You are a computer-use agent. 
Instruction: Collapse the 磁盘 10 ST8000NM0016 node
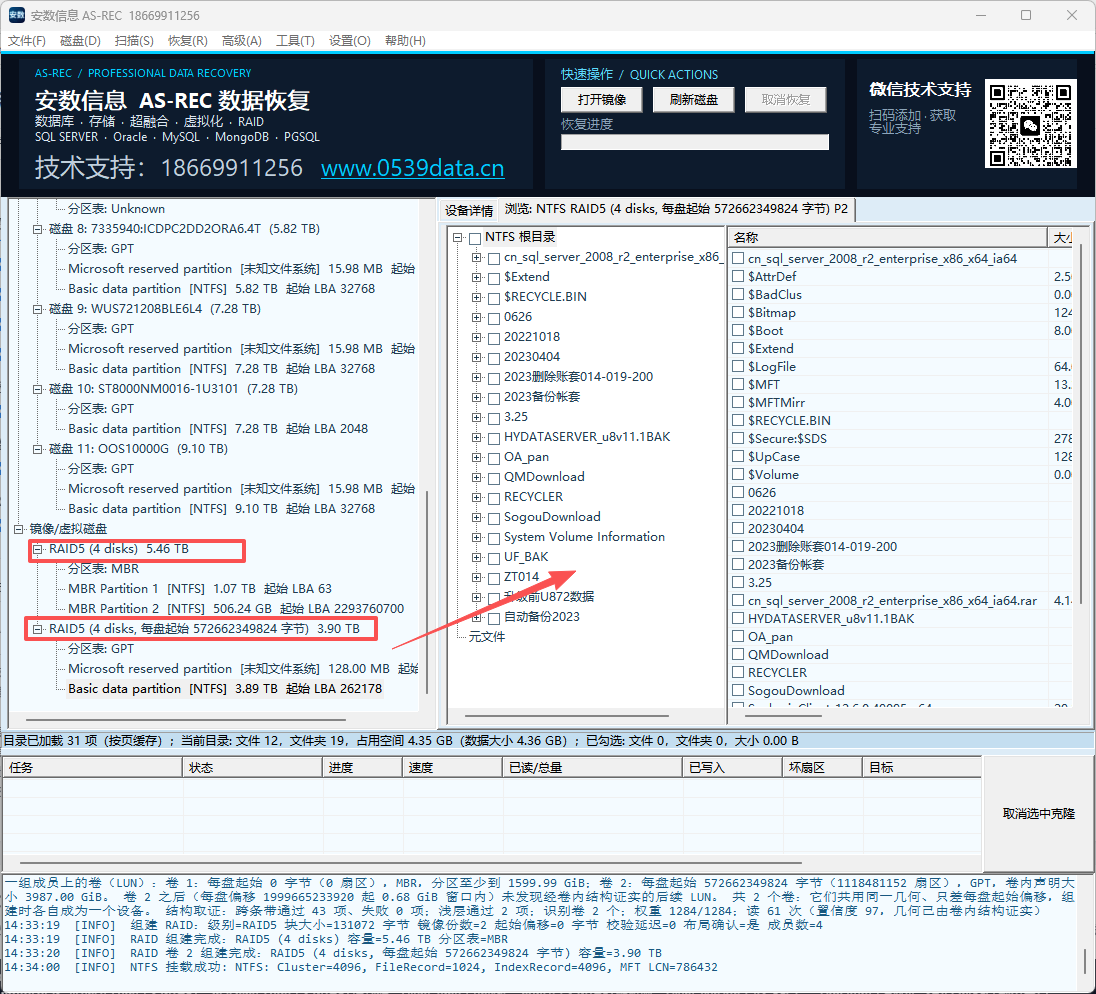pyautogui.click(x=38, y=389)
